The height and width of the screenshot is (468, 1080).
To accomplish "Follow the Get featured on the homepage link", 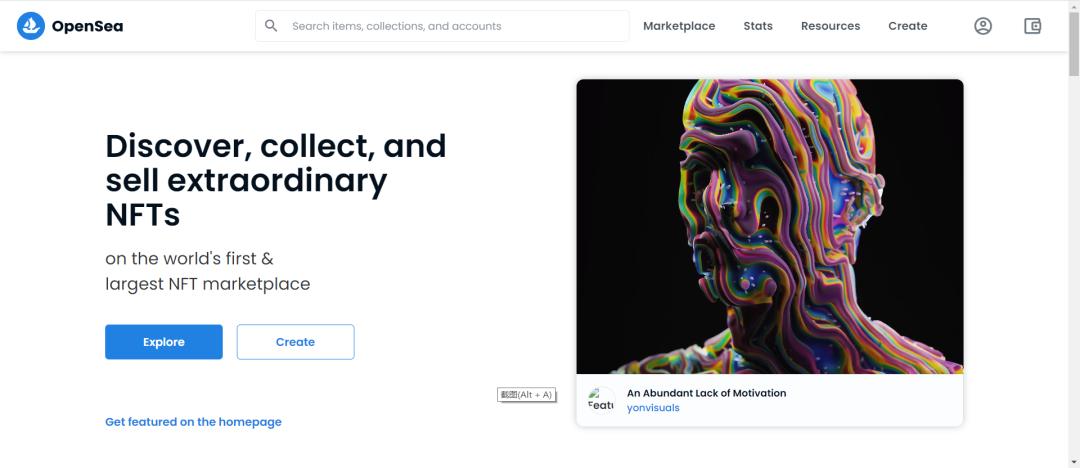I will click(x=193, y=422).
